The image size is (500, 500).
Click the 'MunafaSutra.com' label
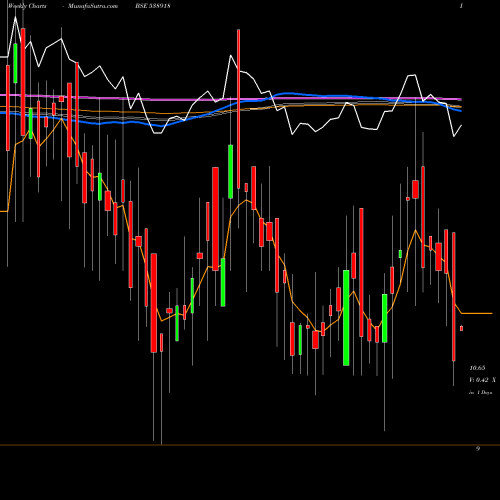pyautogui.click(x=93, y=6)
